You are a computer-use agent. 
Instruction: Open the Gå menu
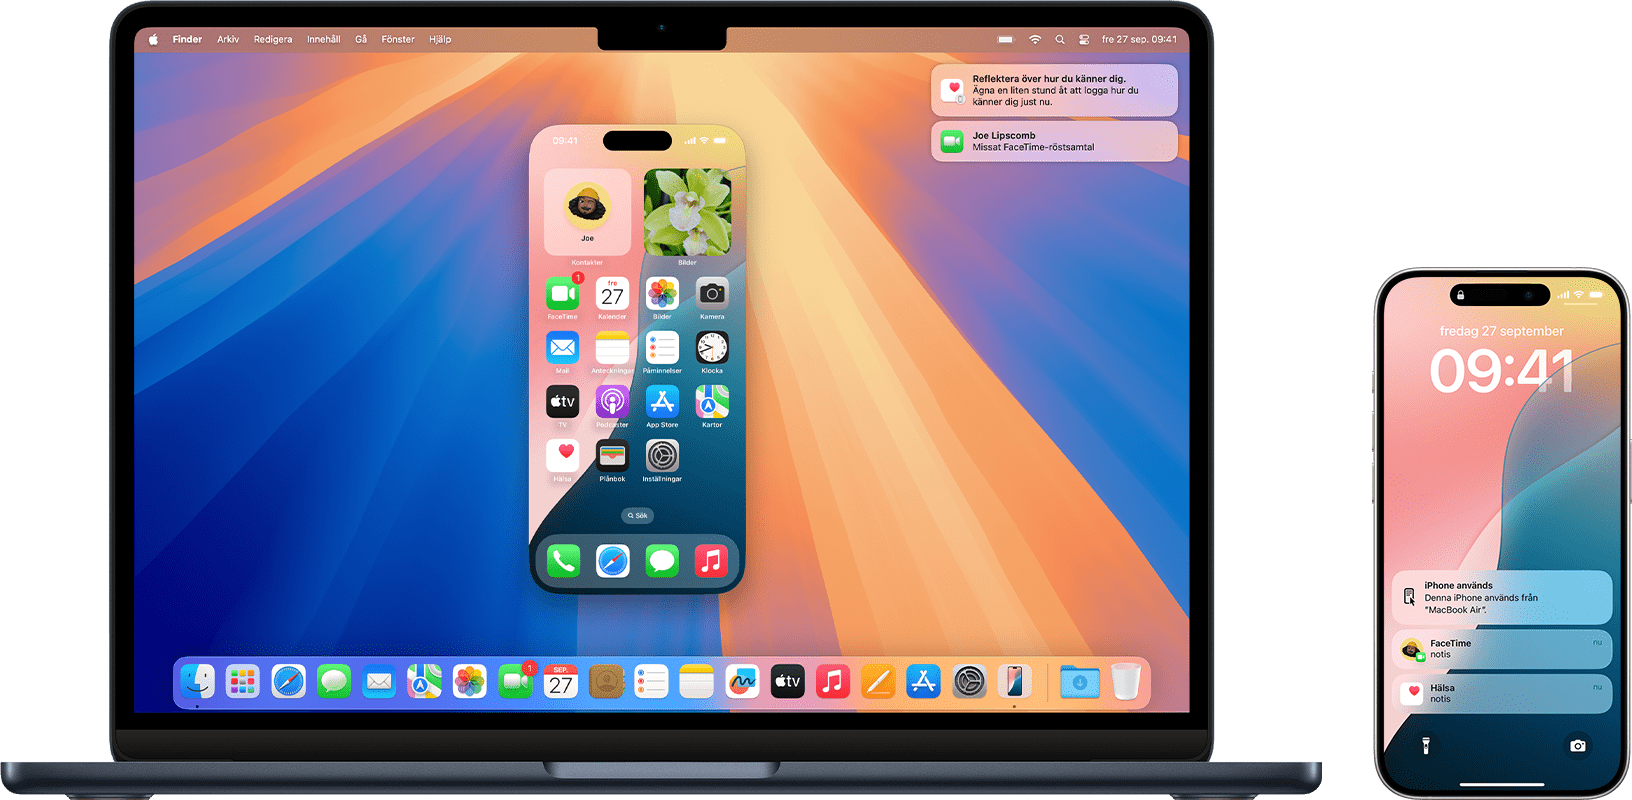point(361,40)
